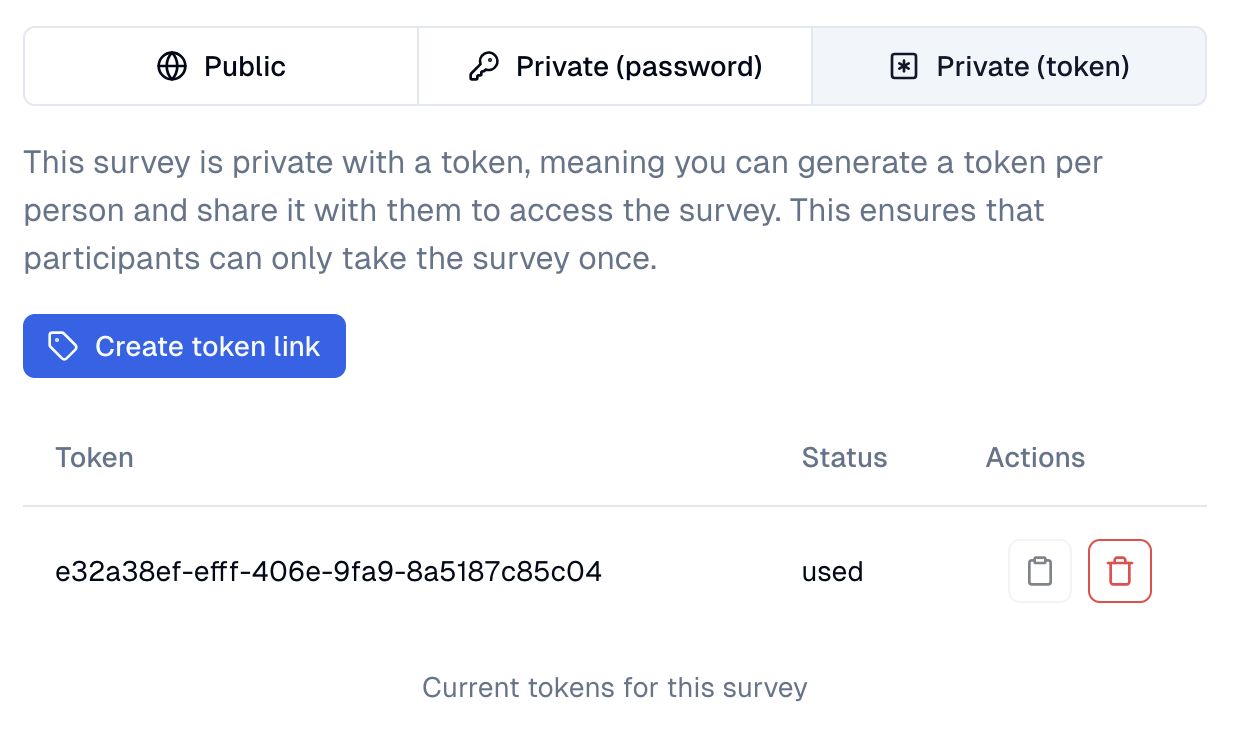The width and height of the screenshot is (1242, 746).
Task: Copy the token with the clipboard icon
Action: (x=1040, y=571)
